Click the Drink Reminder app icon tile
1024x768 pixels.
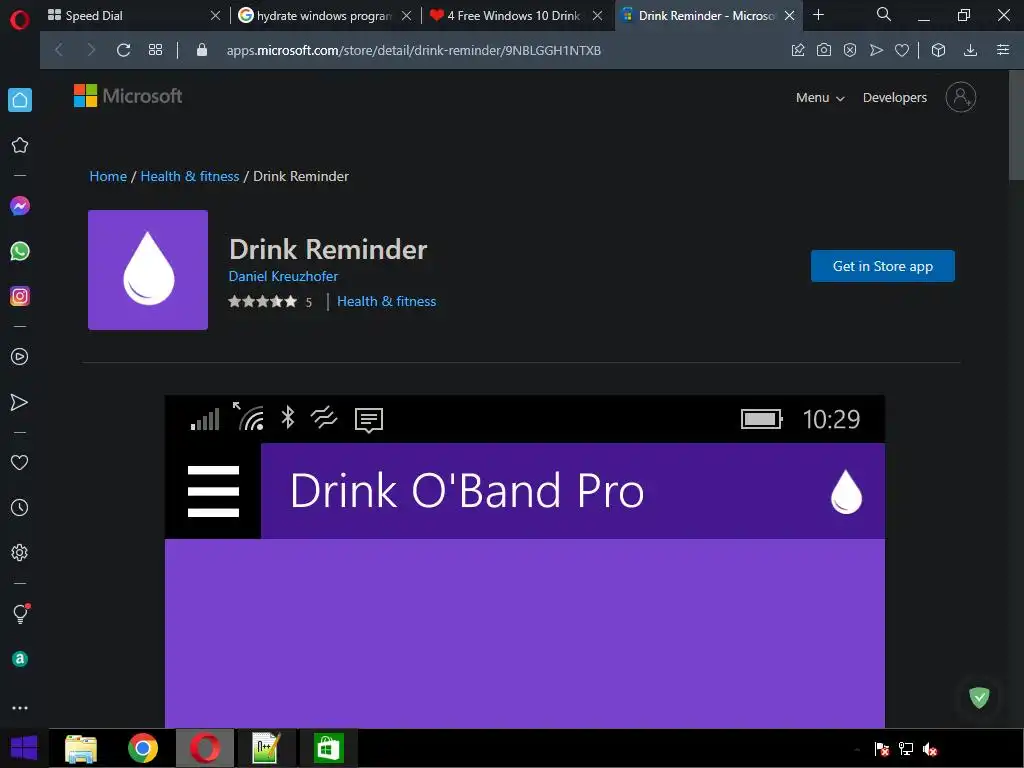148,270
